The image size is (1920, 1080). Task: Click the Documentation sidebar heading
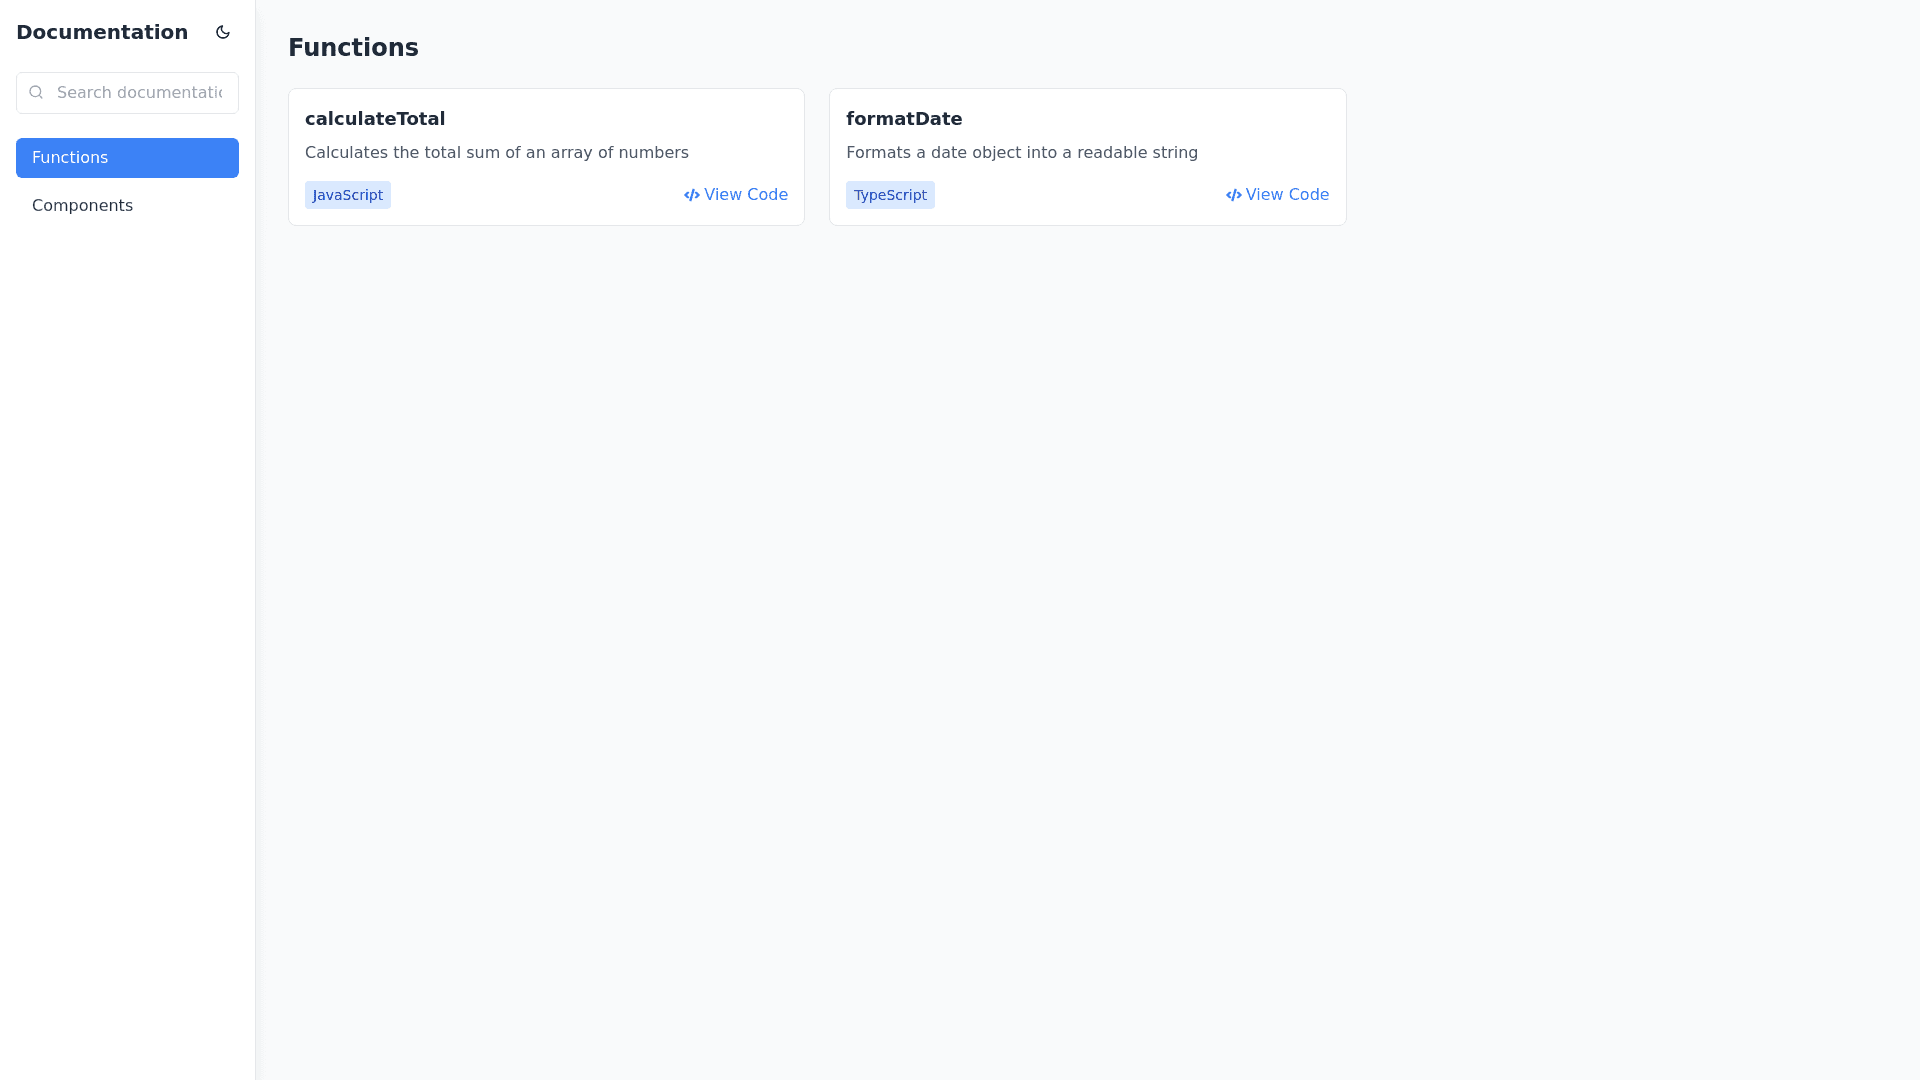point(102,32)
